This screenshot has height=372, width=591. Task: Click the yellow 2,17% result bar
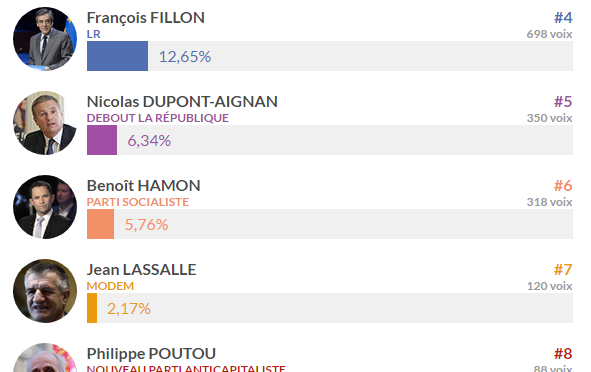click(x=92, y=308)
